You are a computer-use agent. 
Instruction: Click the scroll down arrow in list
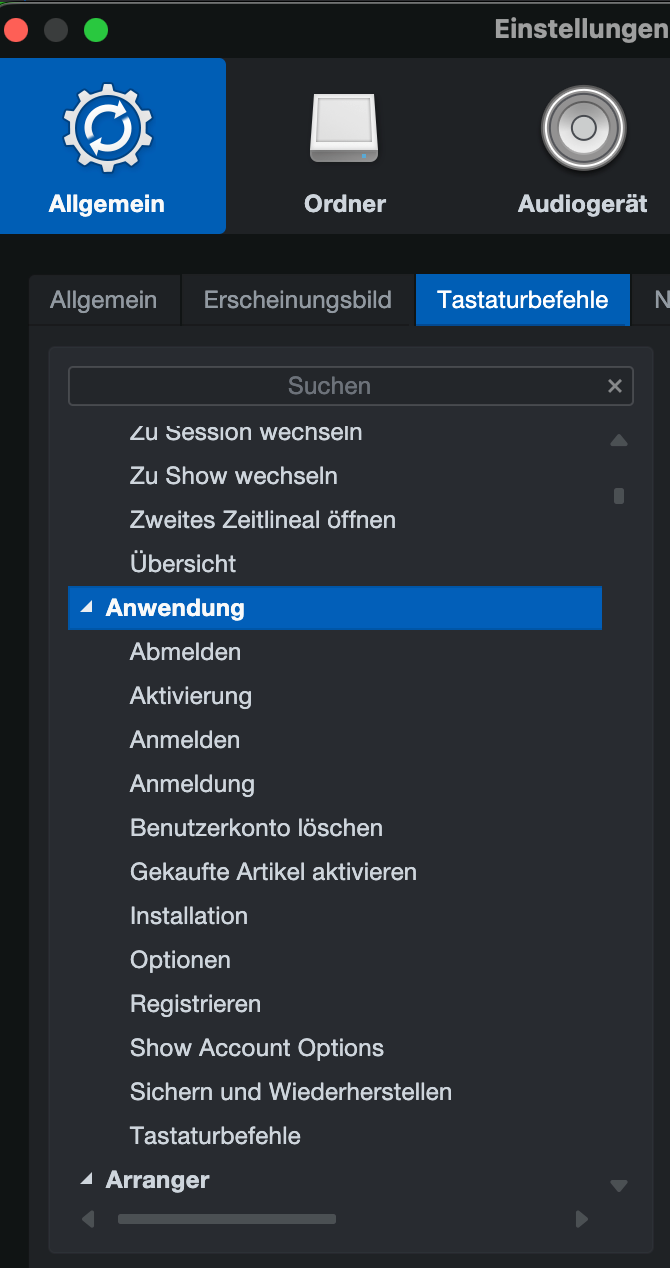pyautogui.click(x=619, y=1186)
